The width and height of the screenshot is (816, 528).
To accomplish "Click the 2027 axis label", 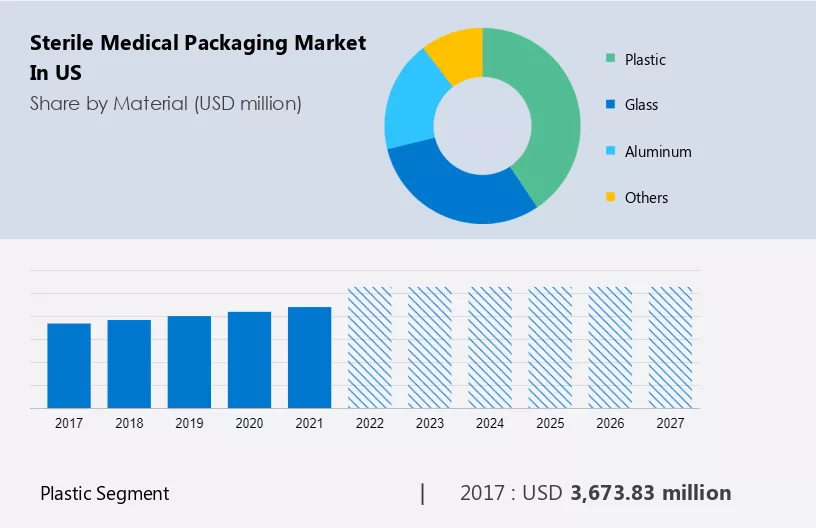I will click(670, 423).
